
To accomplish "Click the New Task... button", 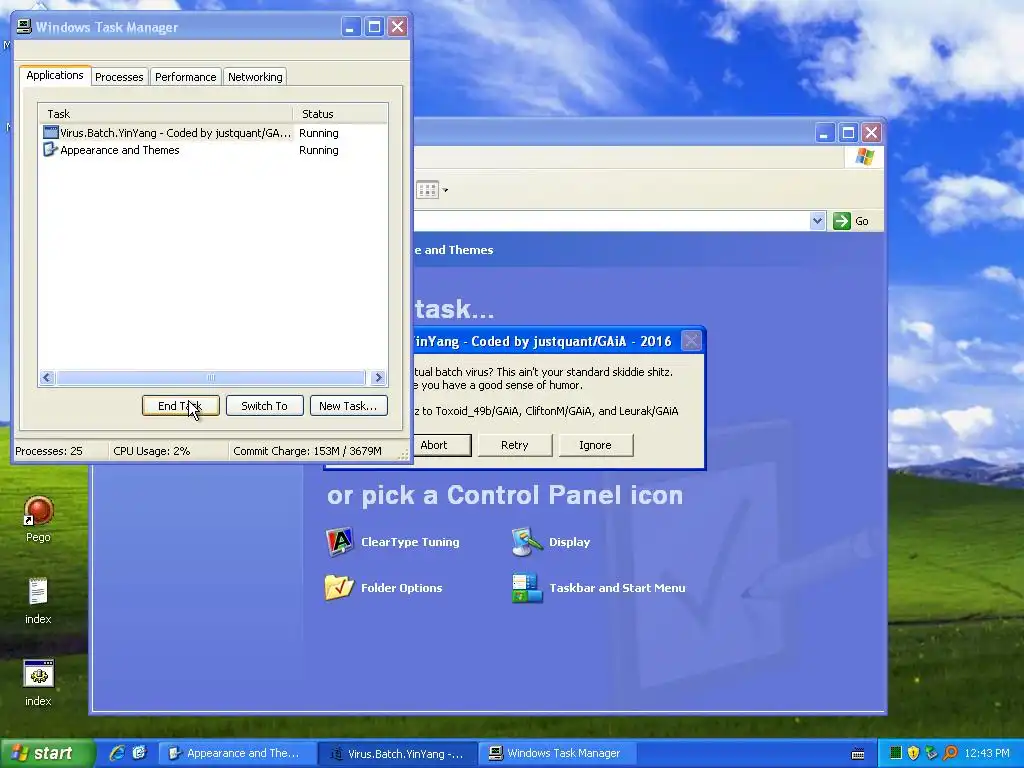I will click(348, 406).
